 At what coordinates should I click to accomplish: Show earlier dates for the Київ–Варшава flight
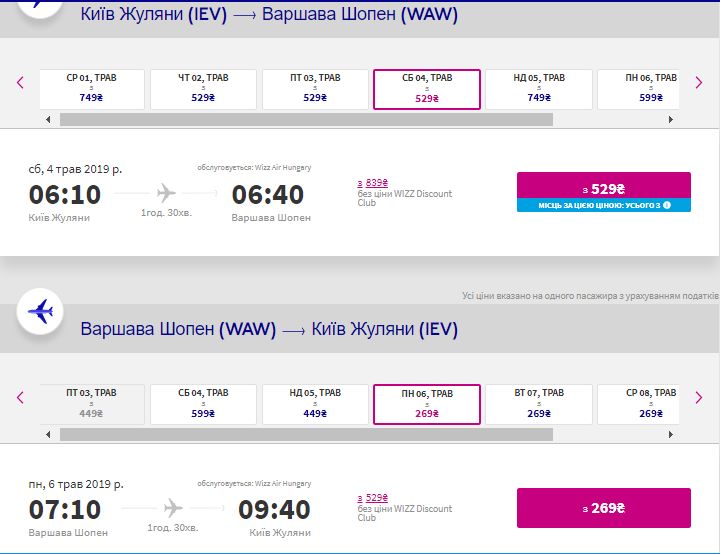[20, 83]
